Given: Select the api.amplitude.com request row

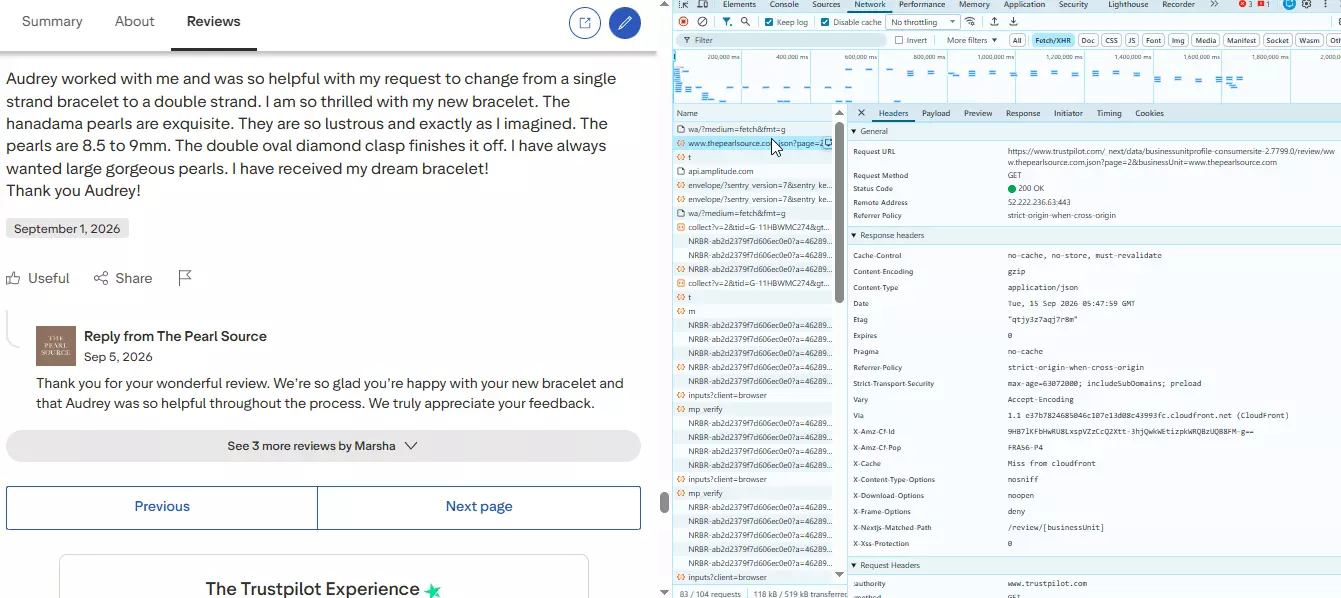Looking at the screenshot, I should point(754,171).
